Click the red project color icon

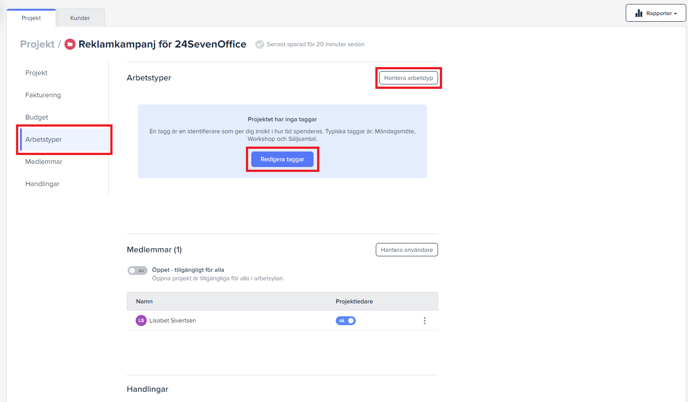point(70,45)
